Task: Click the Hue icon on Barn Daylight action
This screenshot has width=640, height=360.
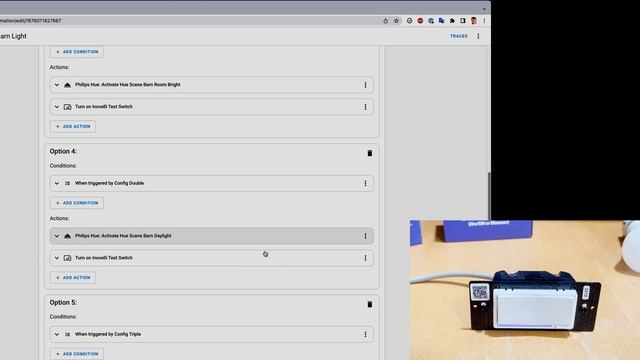Action: (67, 236)
